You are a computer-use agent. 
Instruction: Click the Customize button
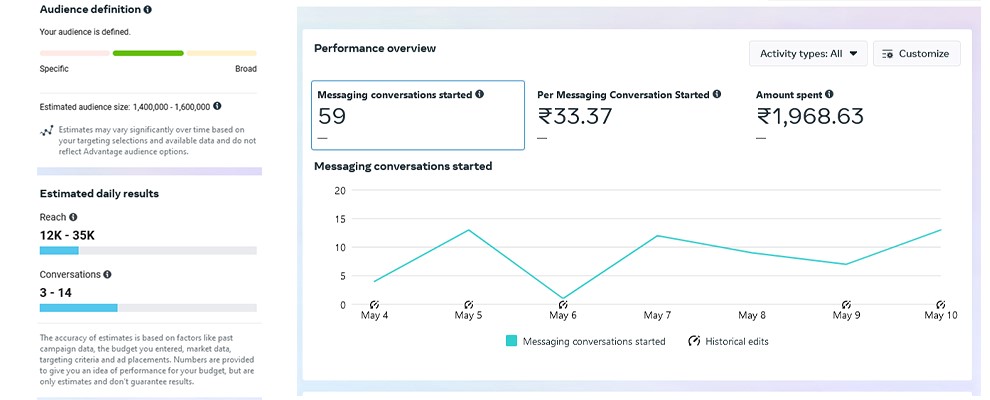tap(916, 54)
